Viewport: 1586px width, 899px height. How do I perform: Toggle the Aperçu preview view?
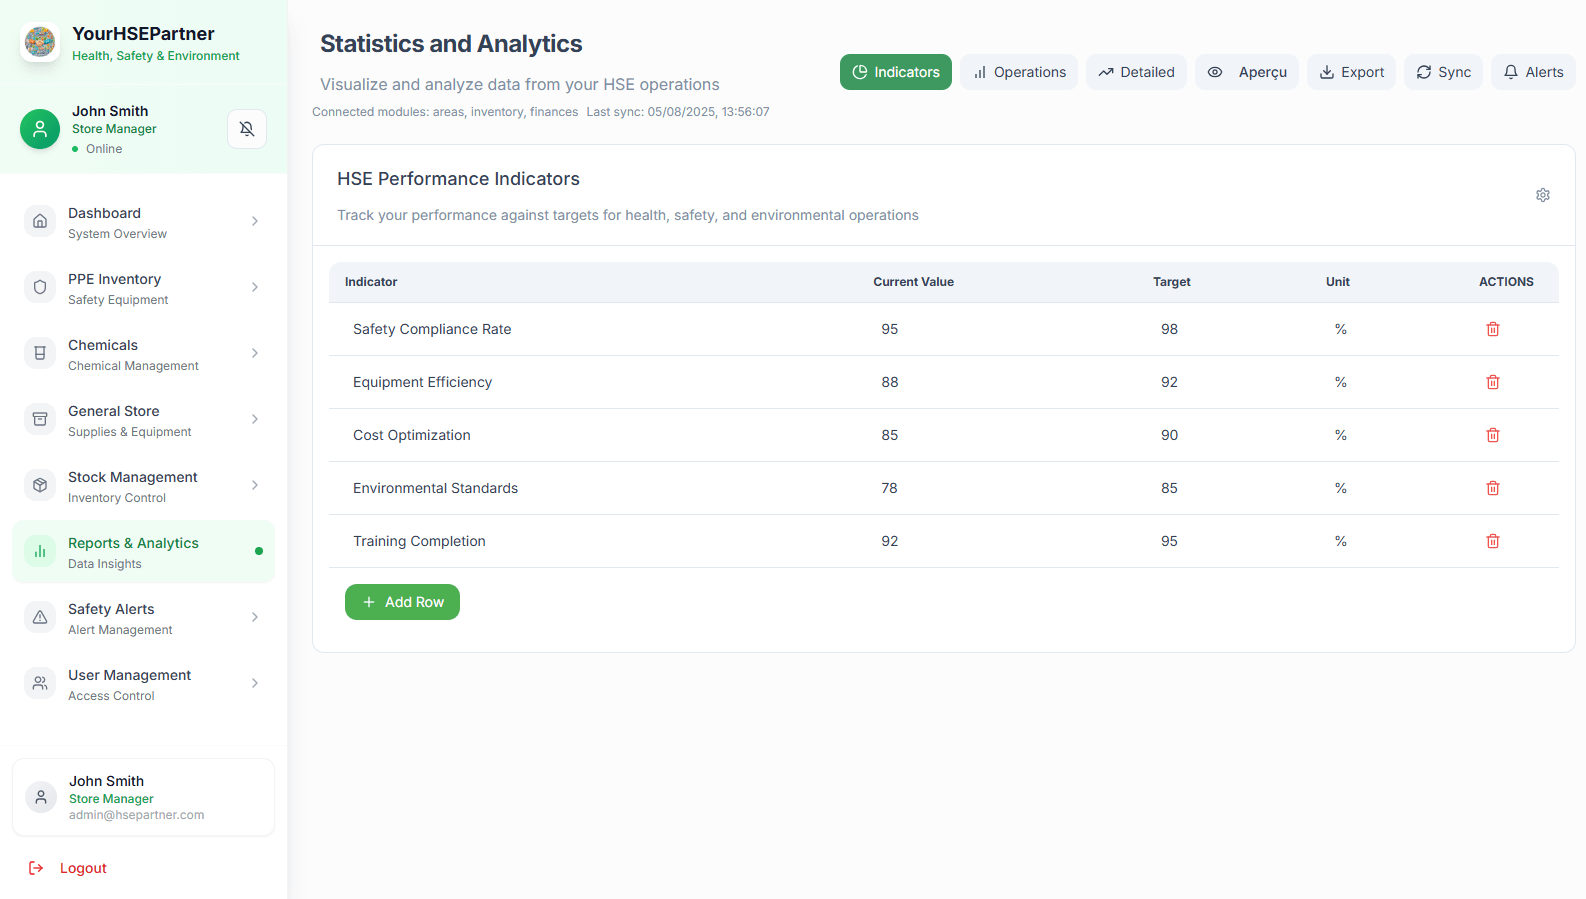[1246, 72]
